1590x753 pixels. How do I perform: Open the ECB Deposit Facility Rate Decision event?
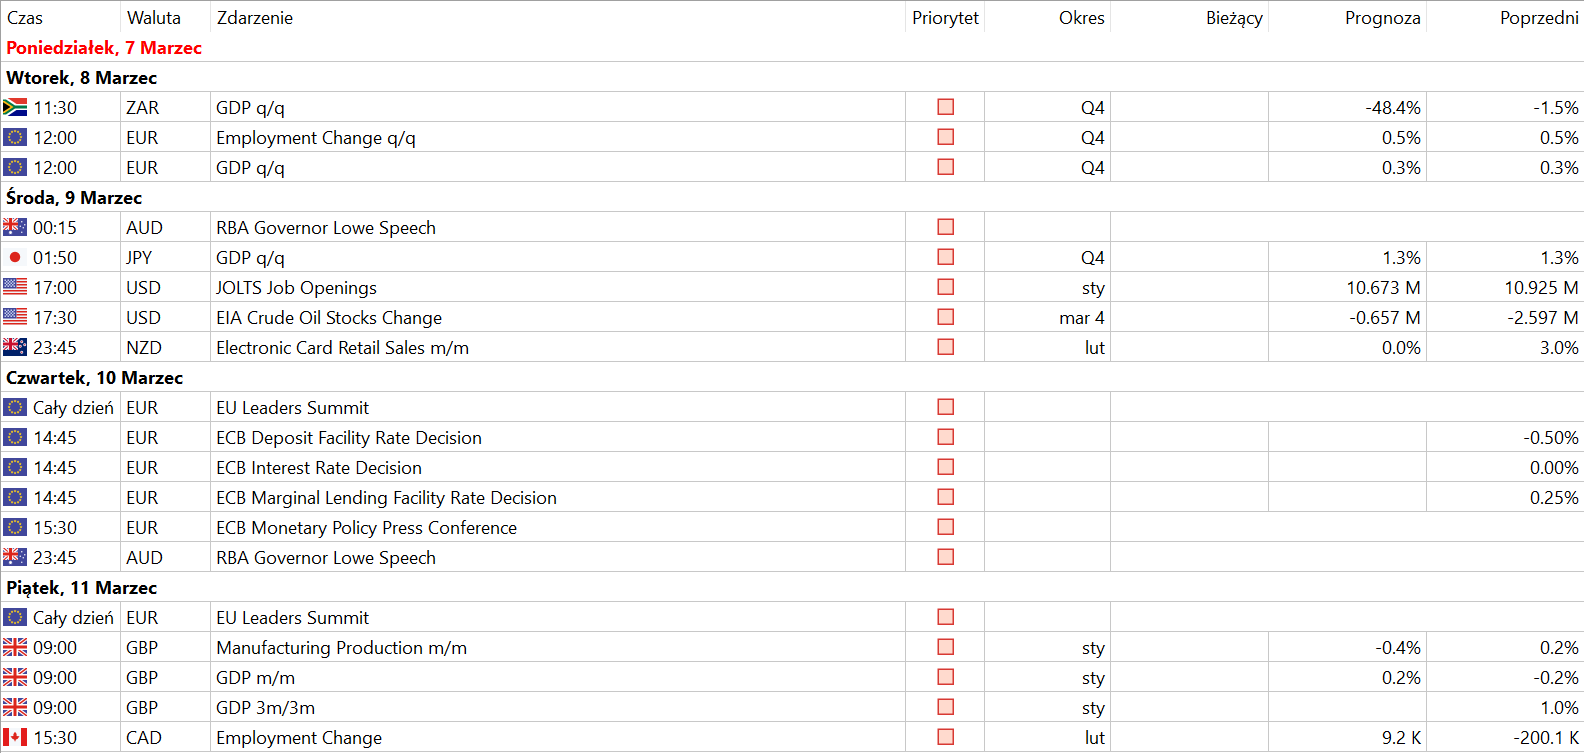coord(349,438)
